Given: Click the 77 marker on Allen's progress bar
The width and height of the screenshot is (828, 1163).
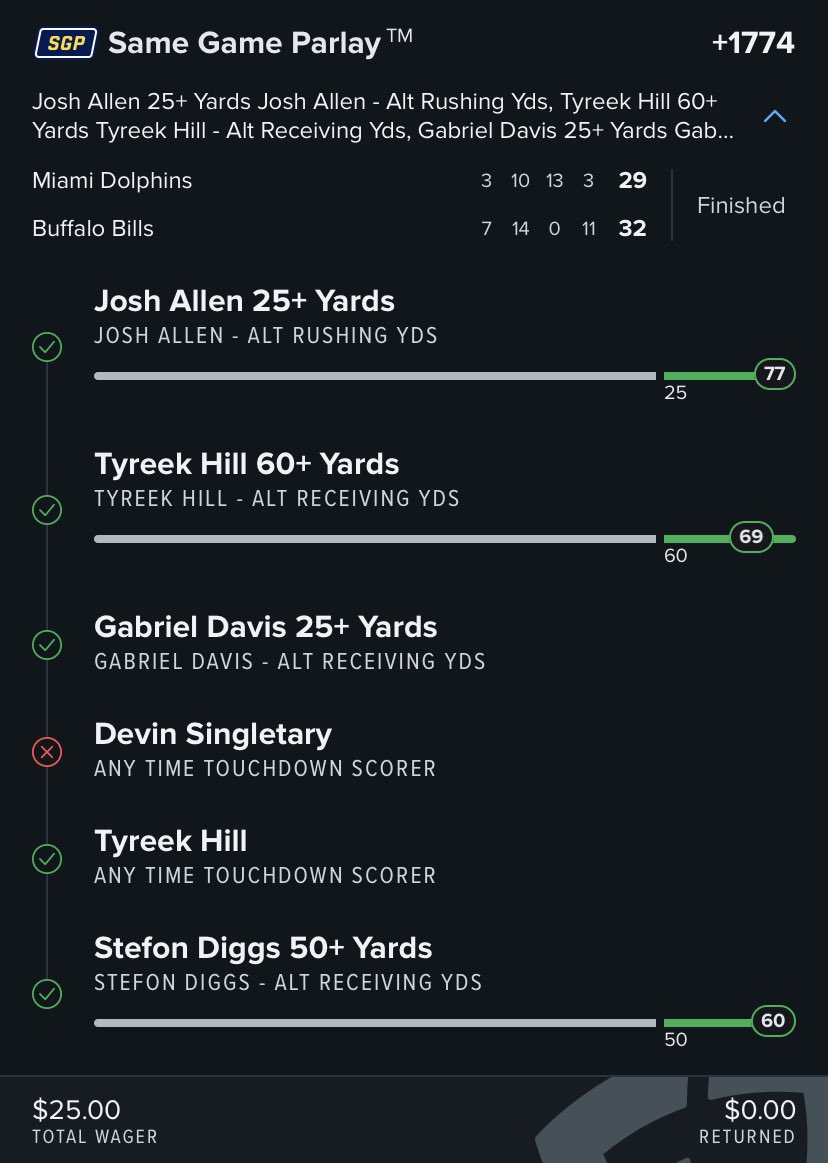Looking at the screenshot, I should point(775,374).
